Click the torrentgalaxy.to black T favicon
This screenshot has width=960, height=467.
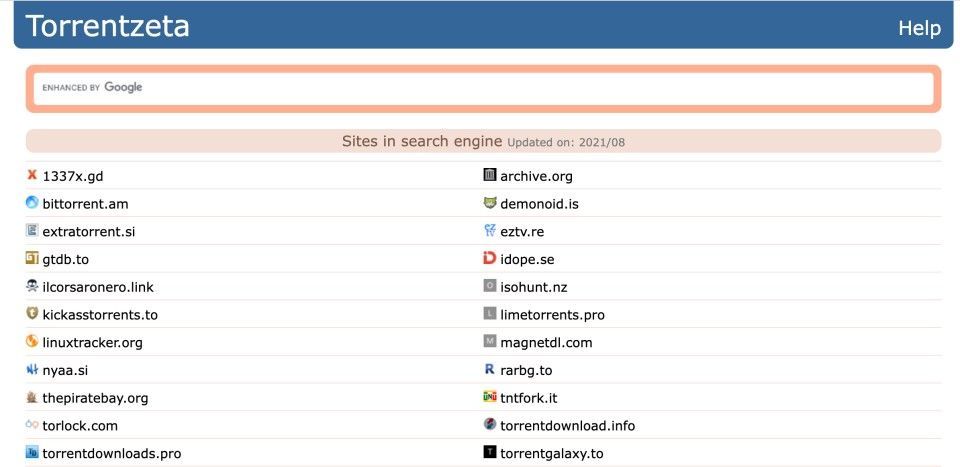pos(489,452)
